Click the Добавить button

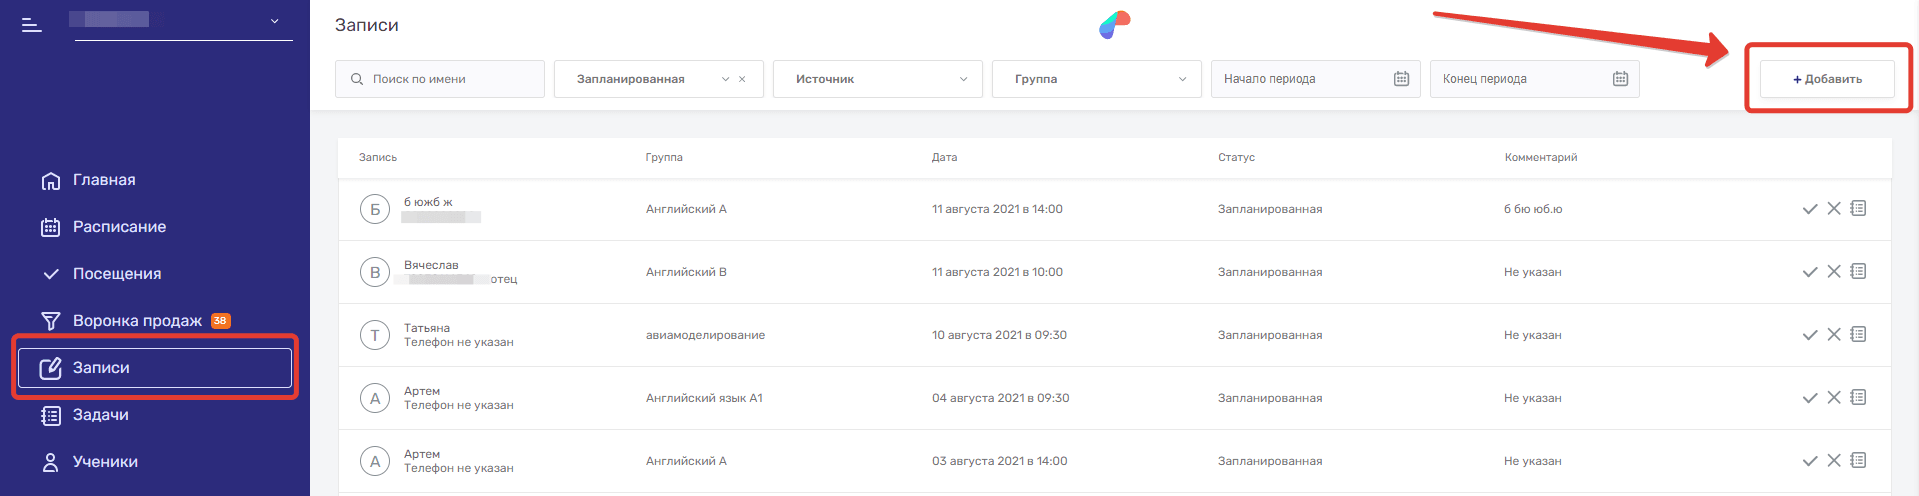click(1826, 79)
